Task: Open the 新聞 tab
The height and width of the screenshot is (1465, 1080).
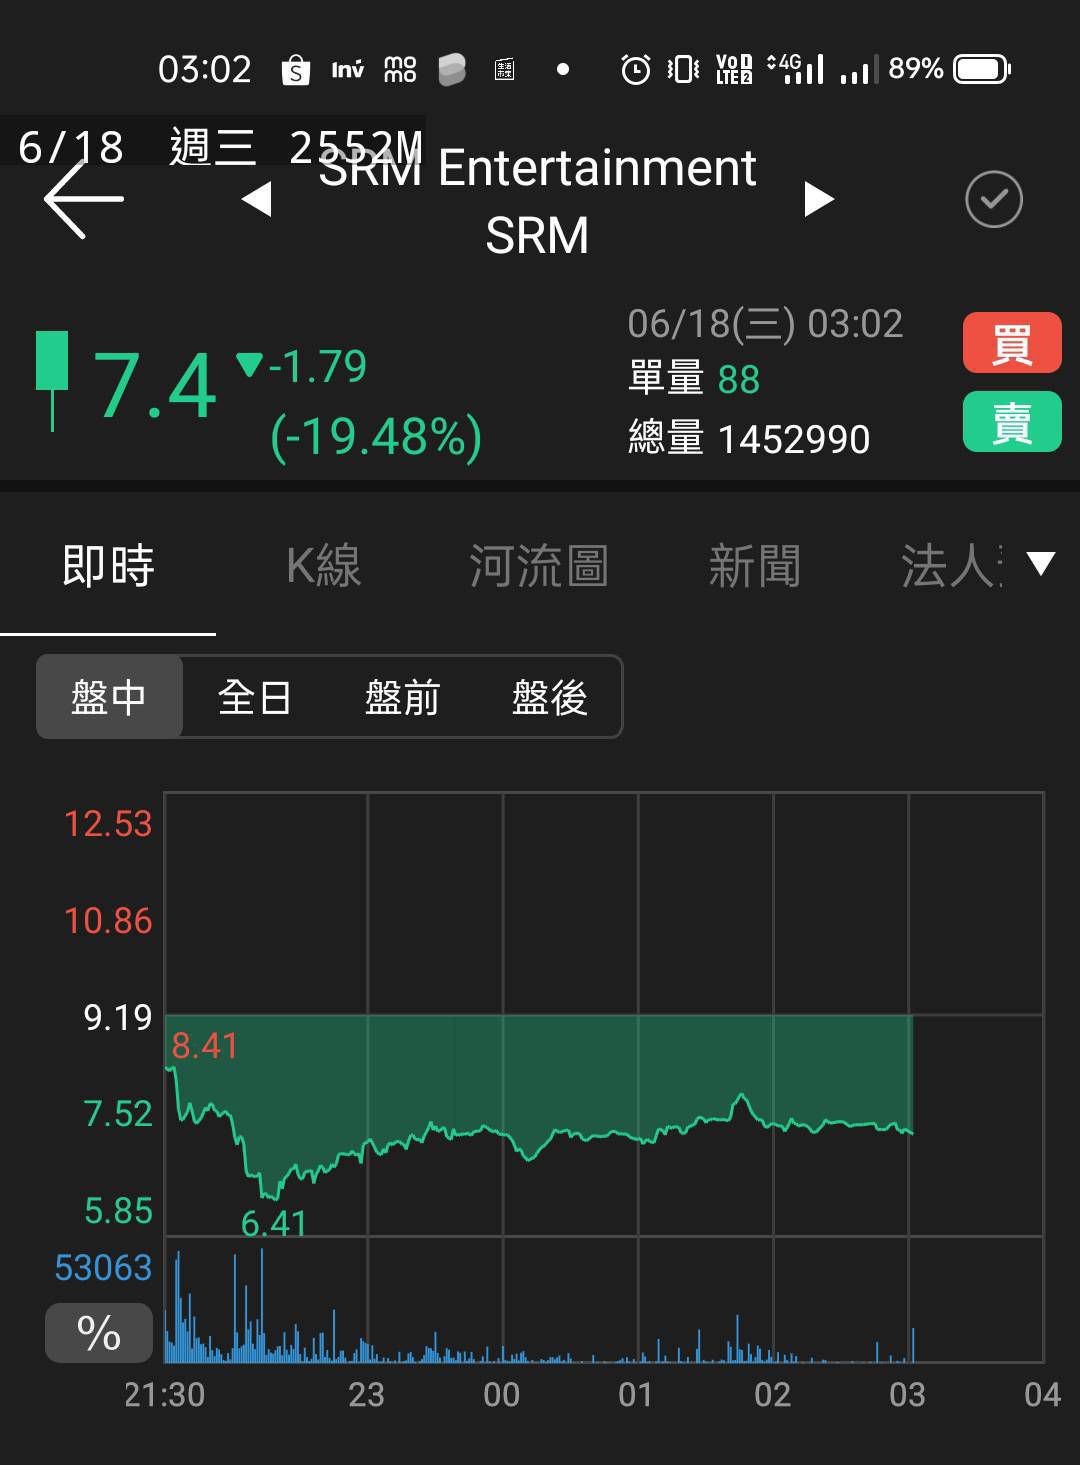Action: [754, 566]
